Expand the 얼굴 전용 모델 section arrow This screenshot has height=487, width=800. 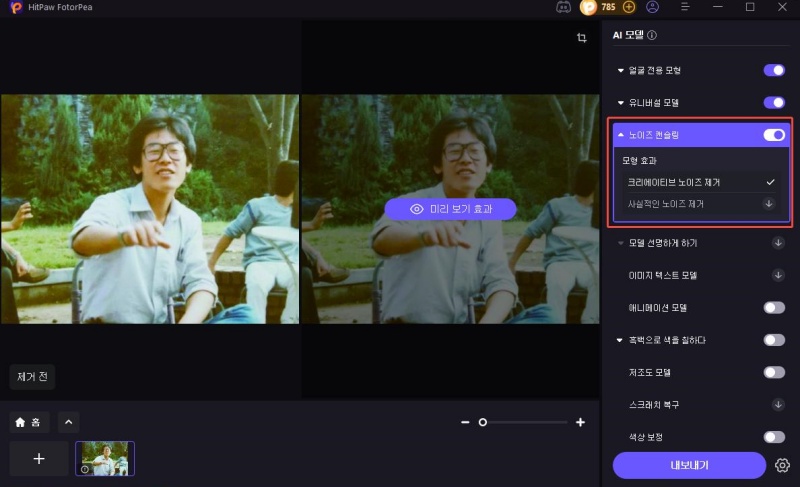coord(620,70)
